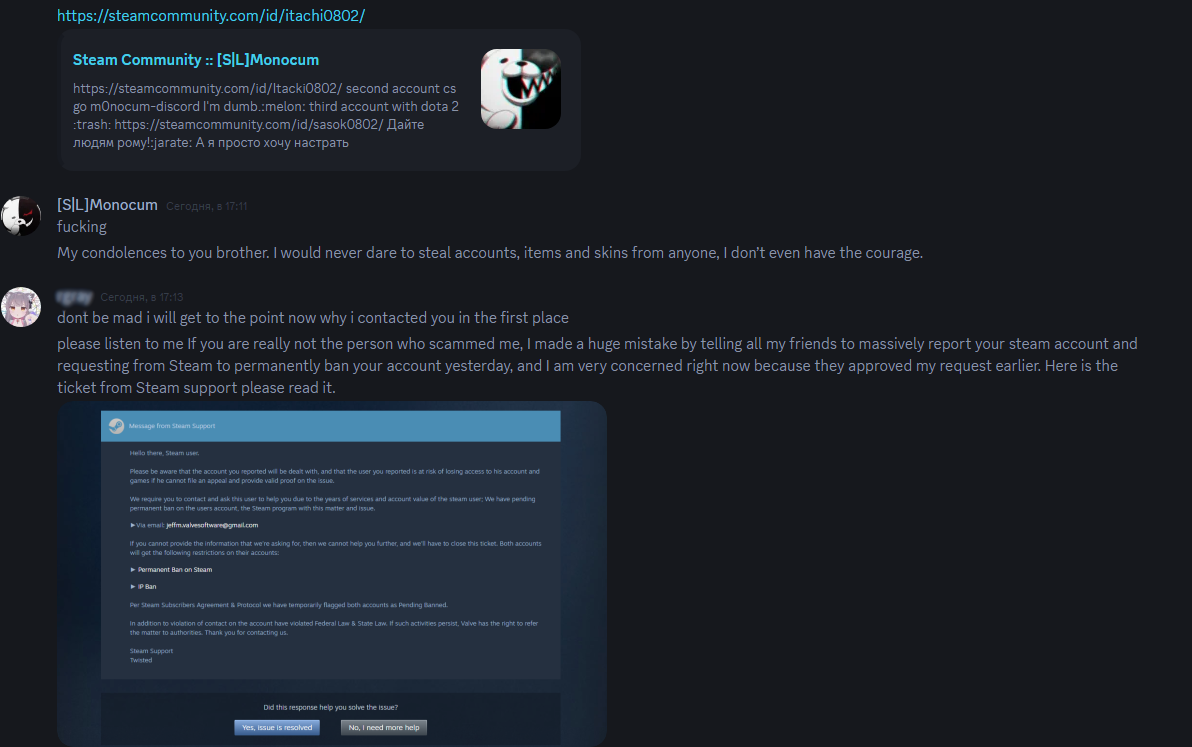Click the IP Ban bullet arrow
1192x747 pixels.
click(x=133, y=587)
